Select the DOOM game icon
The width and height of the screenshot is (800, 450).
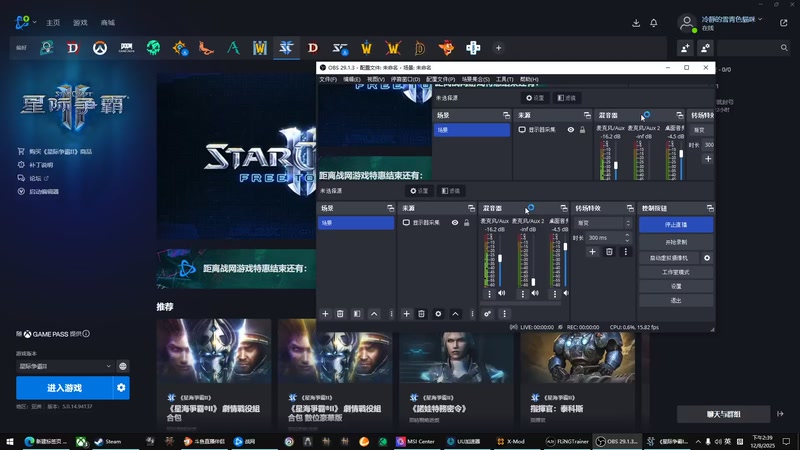127,48
